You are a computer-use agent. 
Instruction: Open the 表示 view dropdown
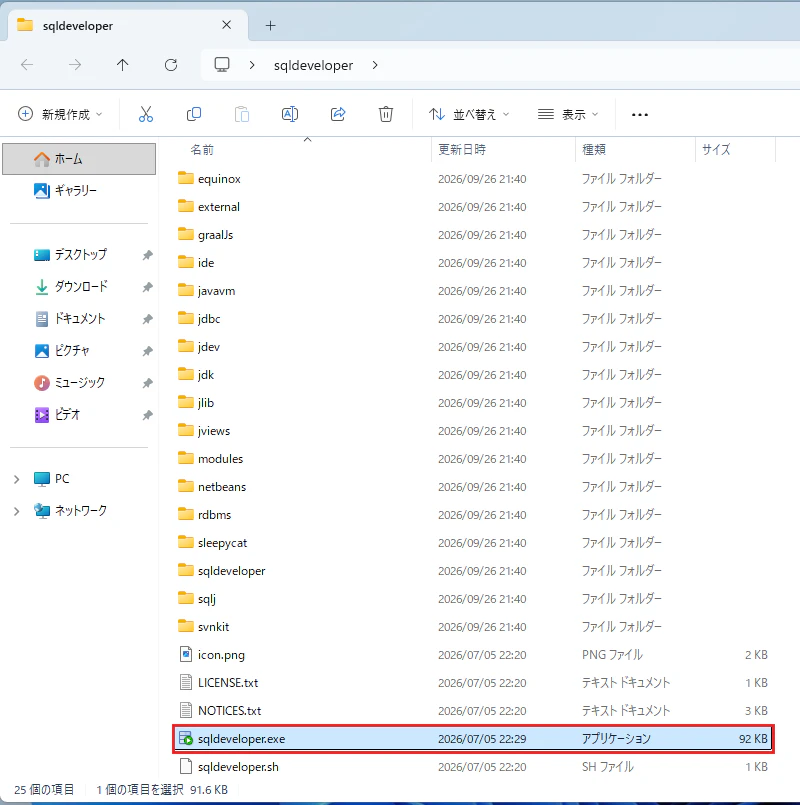[568, 114]
